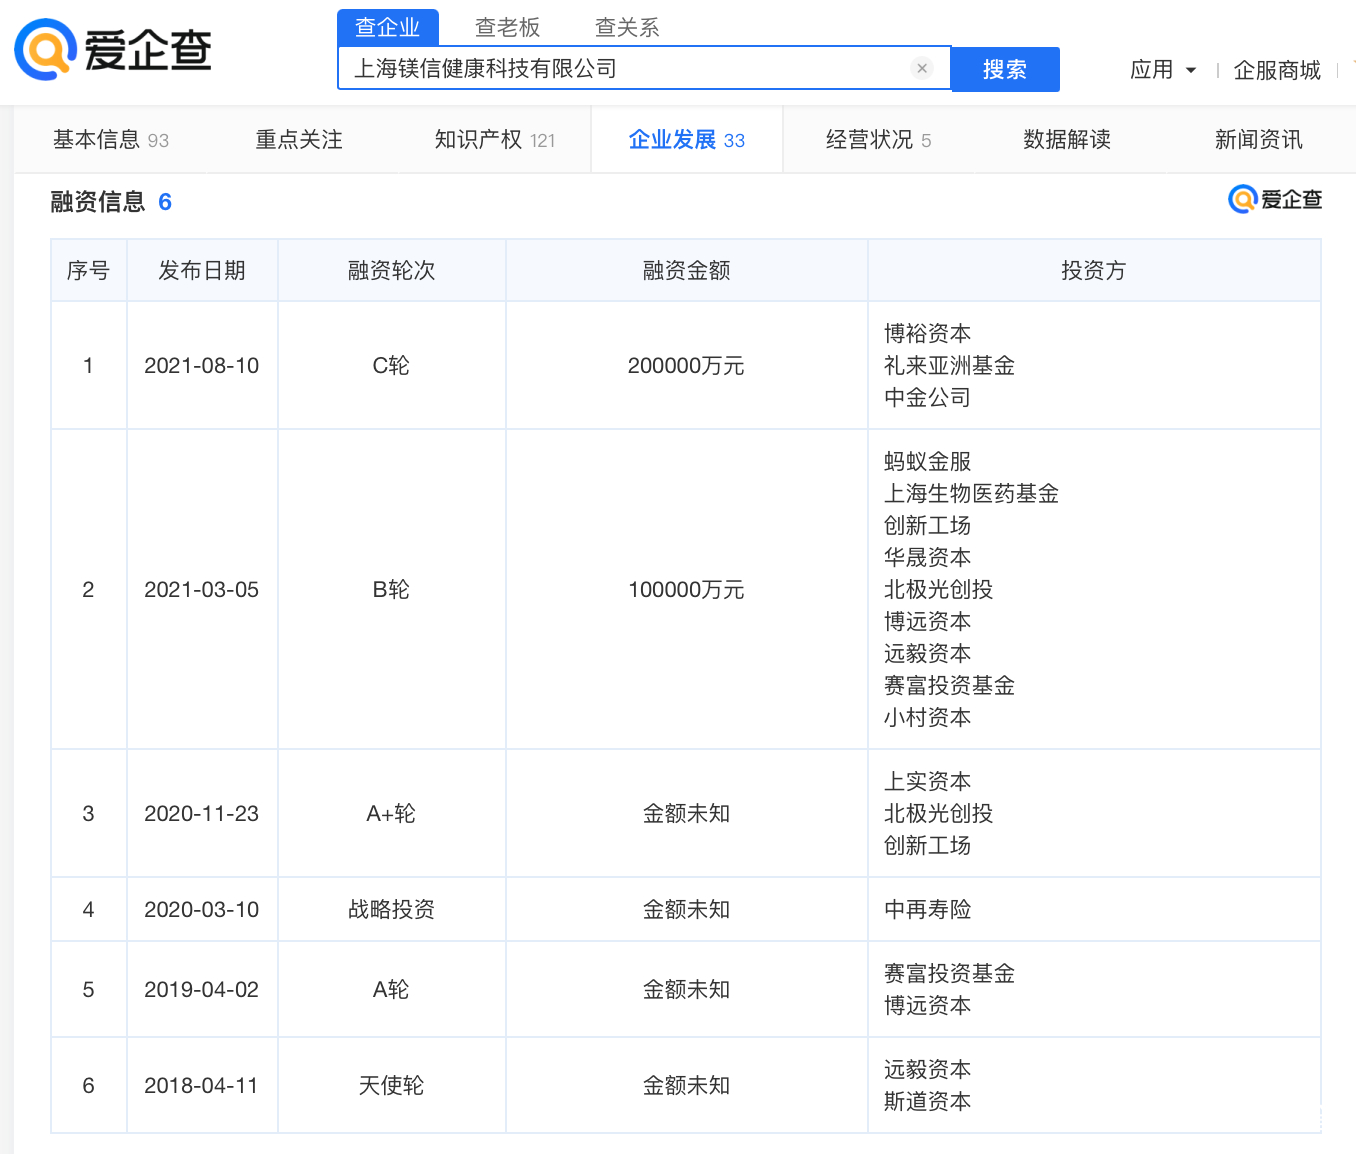Click investor 北极光创投 in the B轮 row
The height and width of the screenshot is (1154, 1356).
point(938,590)
